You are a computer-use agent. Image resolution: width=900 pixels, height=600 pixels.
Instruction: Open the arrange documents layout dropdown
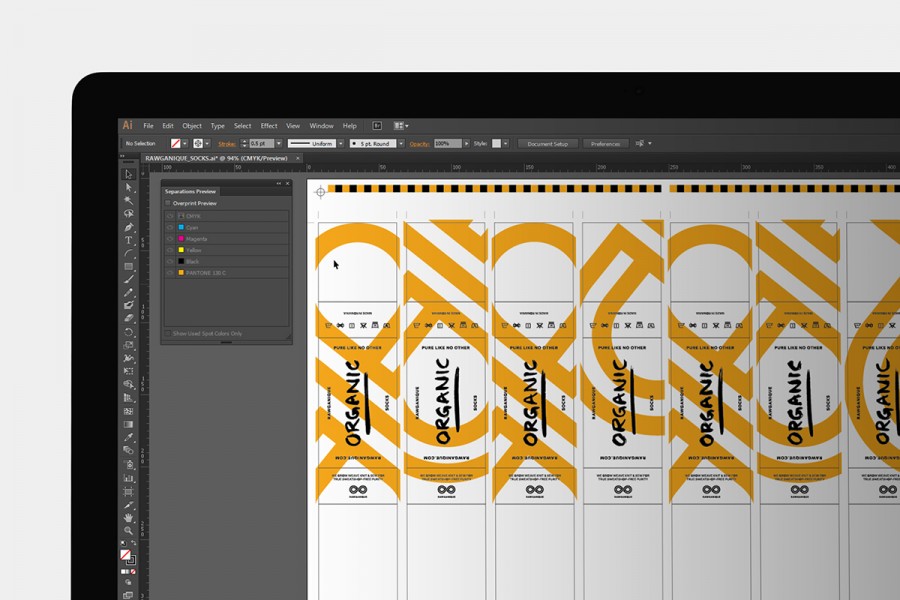401,126
